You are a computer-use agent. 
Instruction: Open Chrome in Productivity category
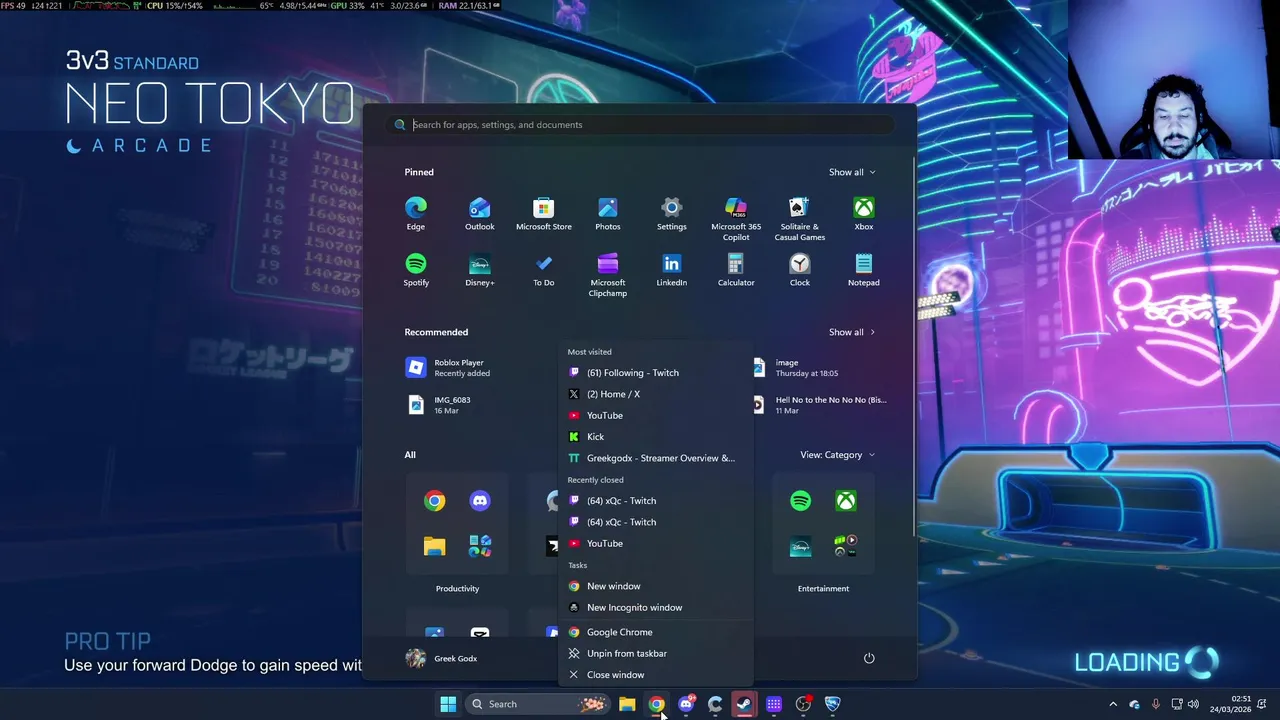click(434, 501)
